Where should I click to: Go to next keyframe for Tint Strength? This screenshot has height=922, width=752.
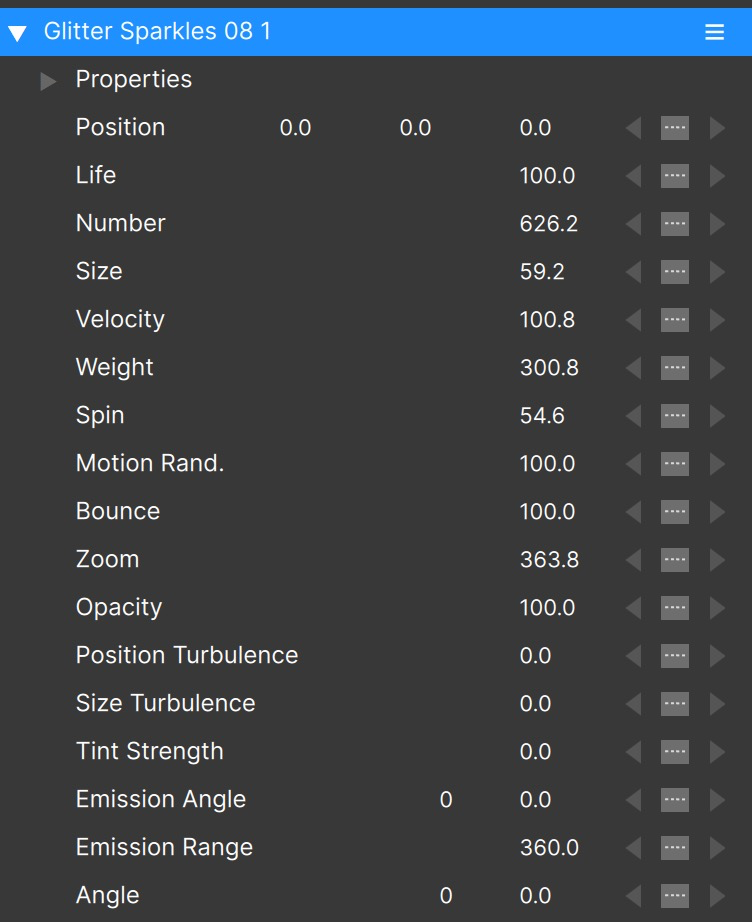point(717,752)
